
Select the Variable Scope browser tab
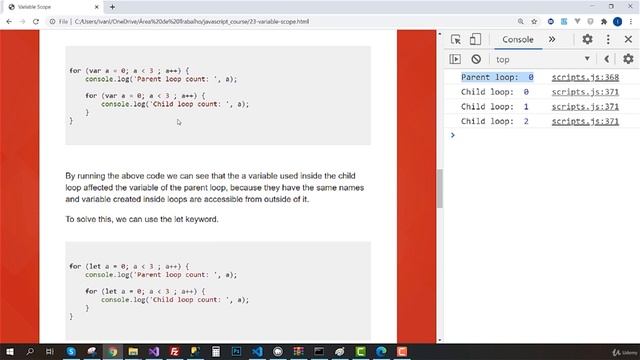pos(53,7)
